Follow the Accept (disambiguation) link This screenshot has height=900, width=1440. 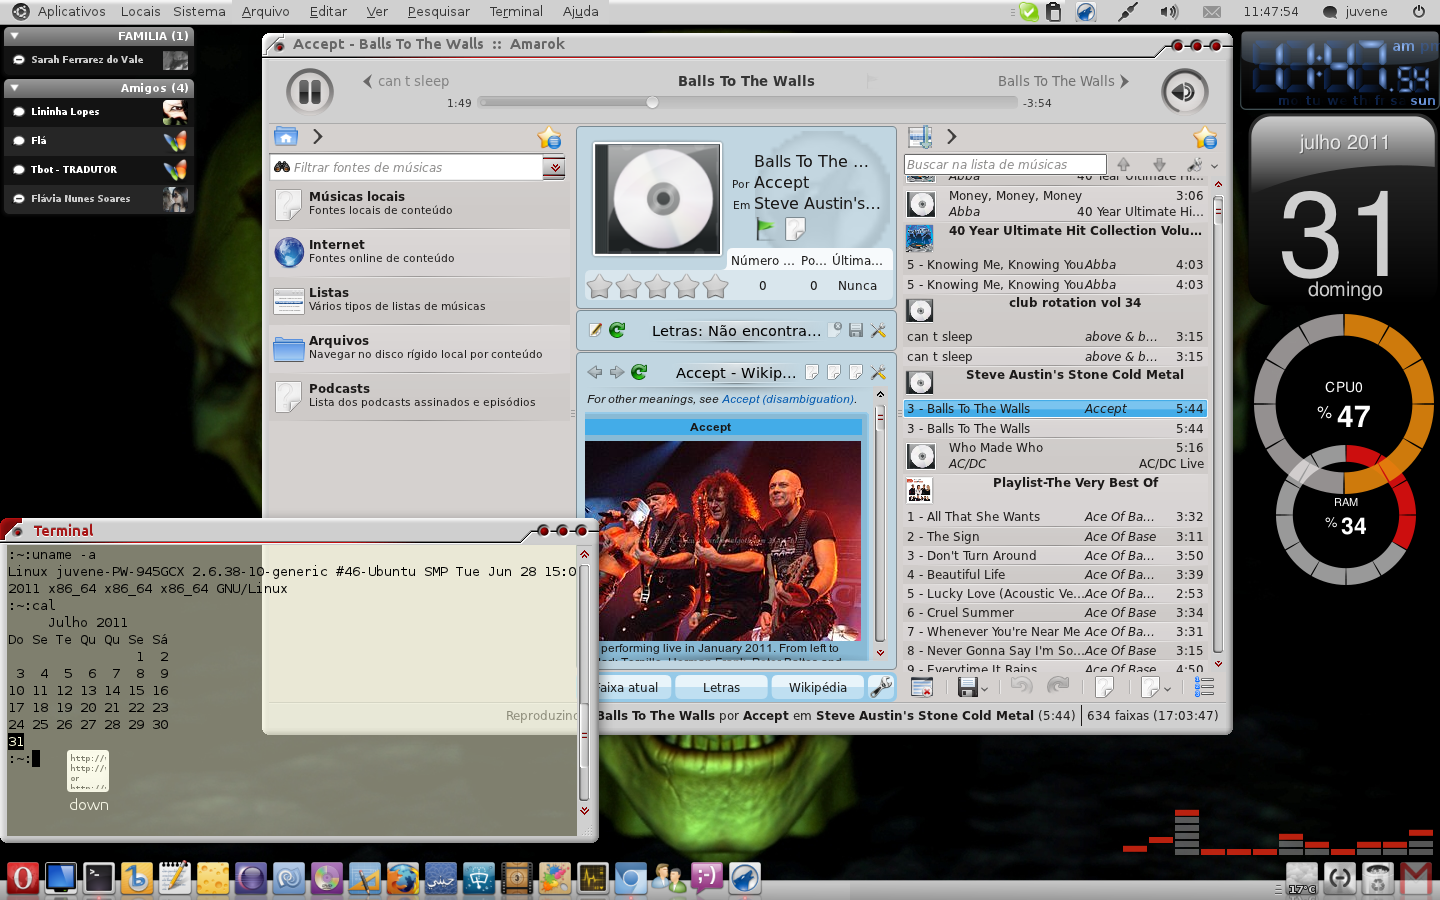coord(788,399)
